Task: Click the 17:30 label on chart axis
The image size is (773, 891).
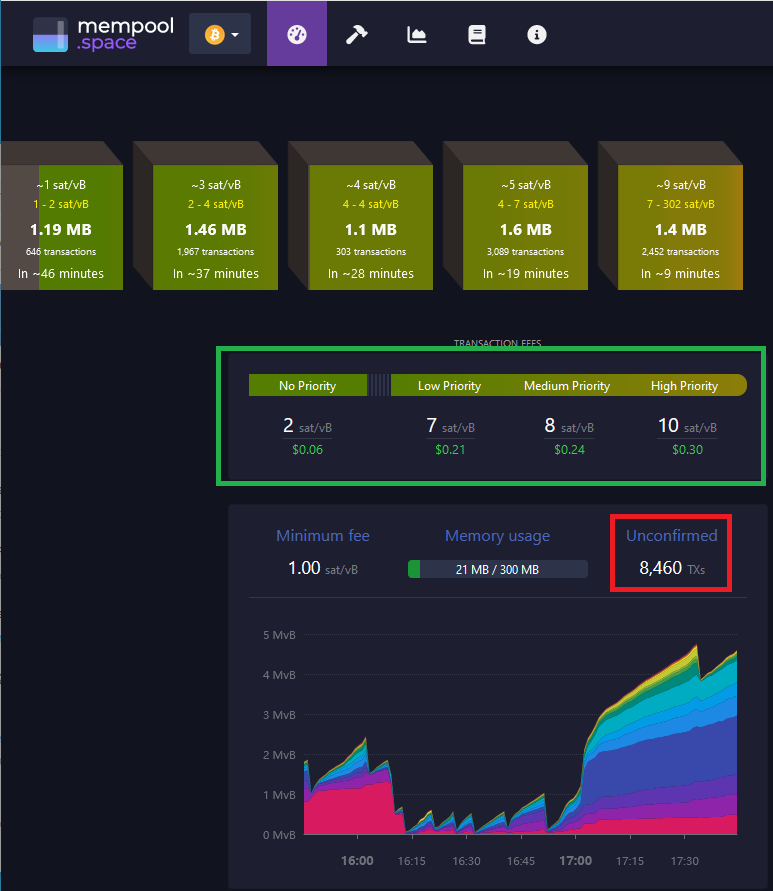Action: coord(684,861)
